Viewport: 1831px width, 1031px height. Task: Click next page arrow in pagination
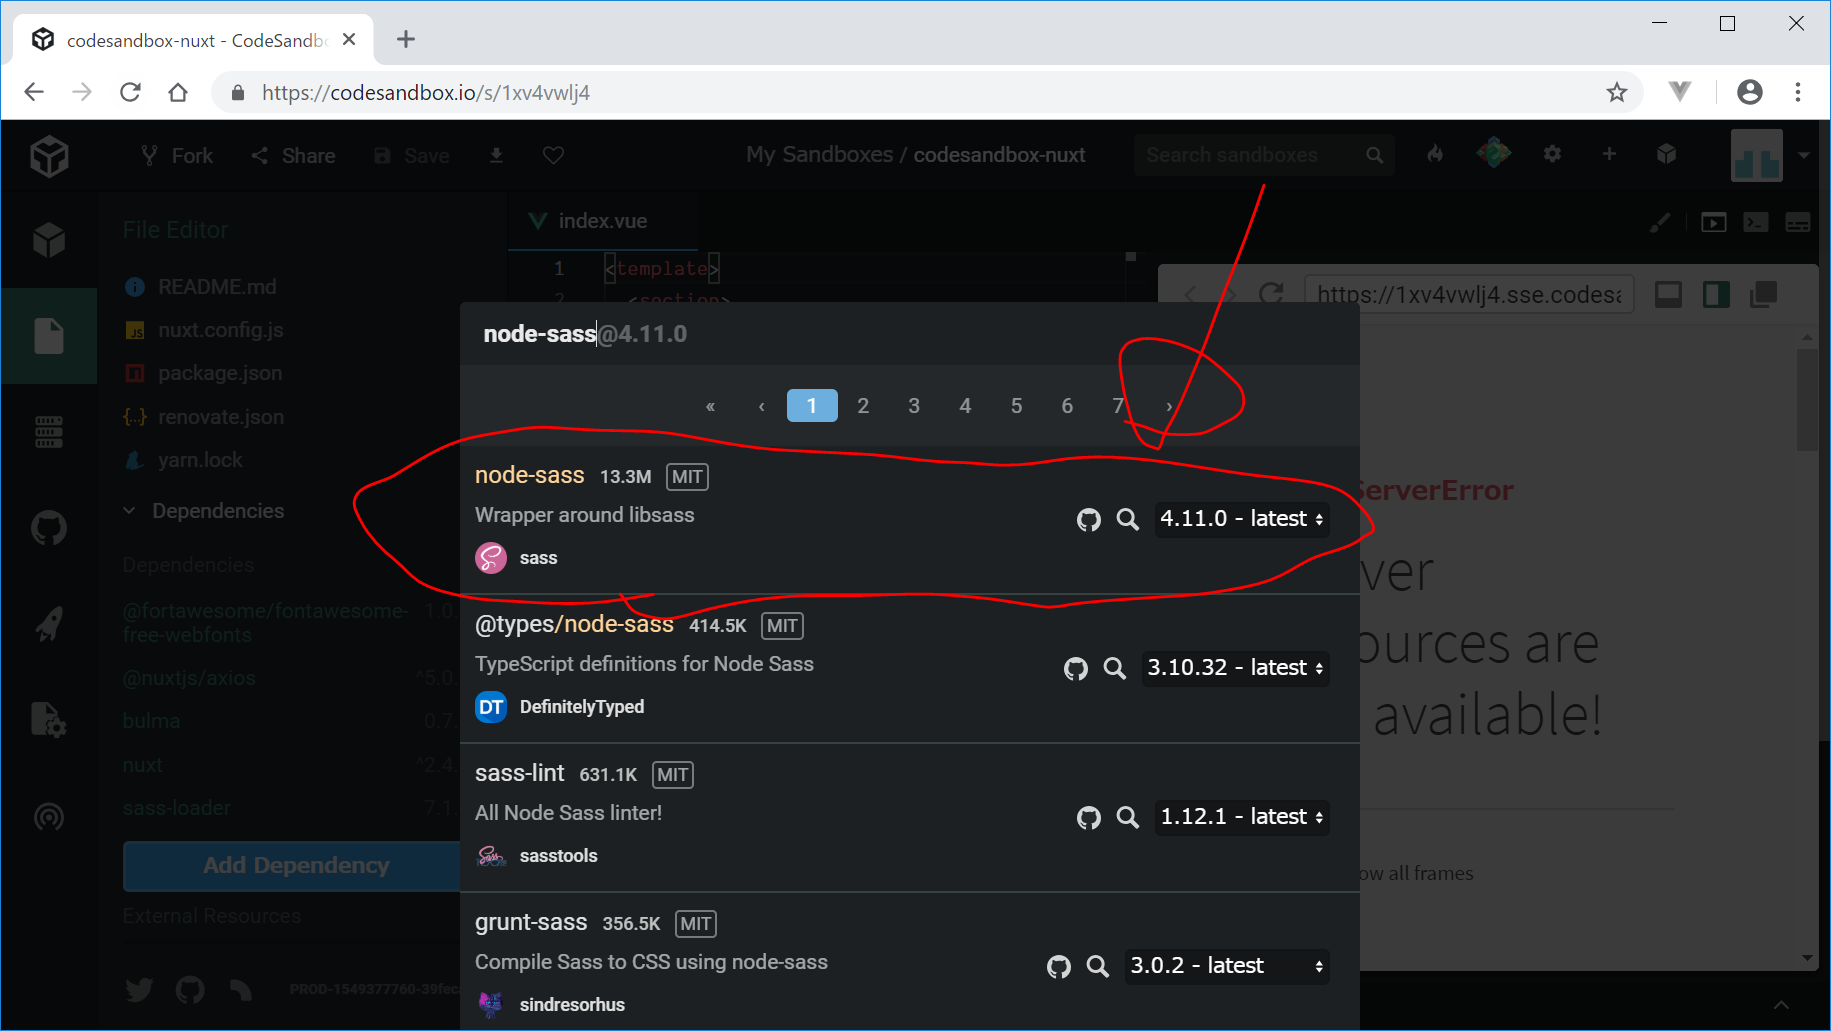pos(1168,406)
